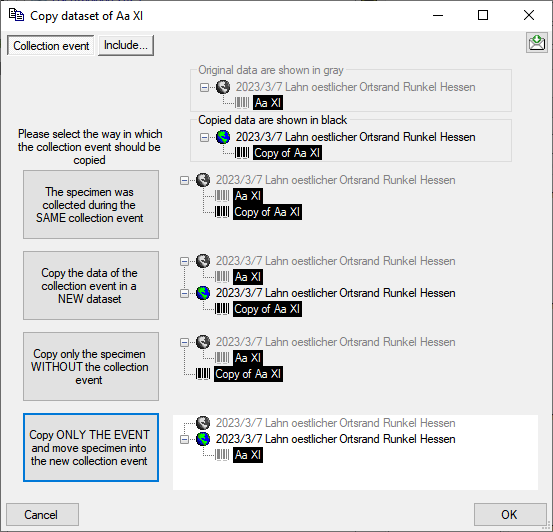Collapse the Original data event tree node
The height and width of the screenshot is (532, 553).
pos(204,87)
